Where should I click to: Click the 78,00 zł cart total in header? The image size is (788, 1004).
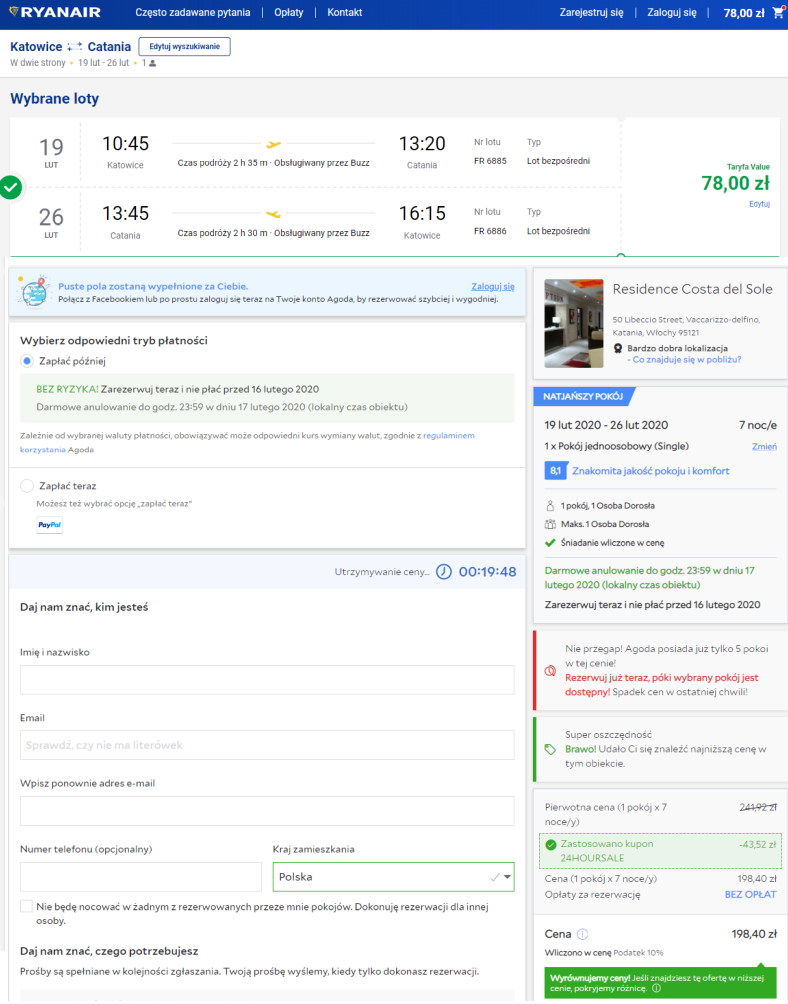click(x=743, y=13)
